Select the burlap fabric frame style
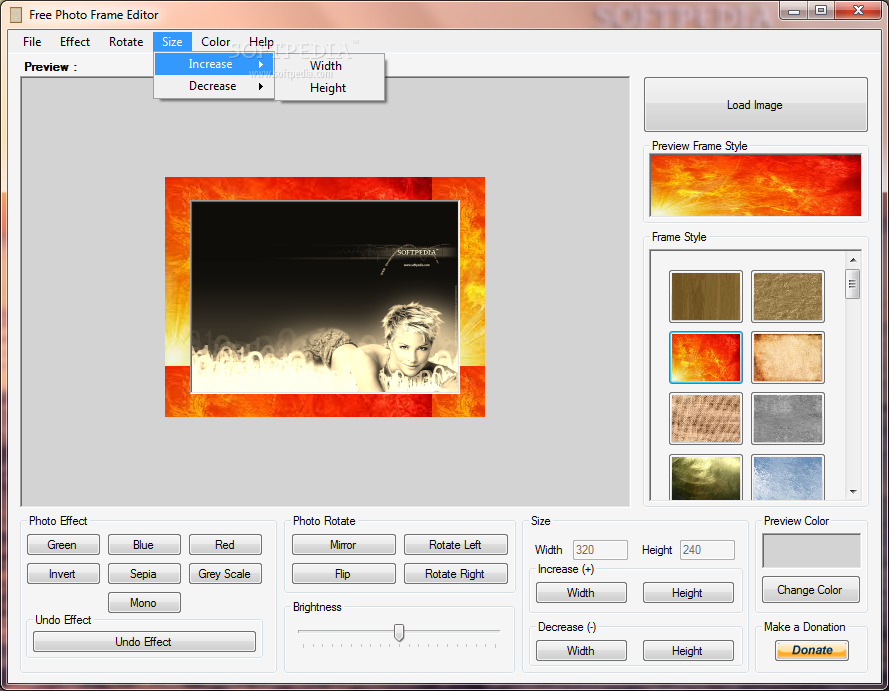Viewport: 889px width, 691px height. (x=705, y=418)
